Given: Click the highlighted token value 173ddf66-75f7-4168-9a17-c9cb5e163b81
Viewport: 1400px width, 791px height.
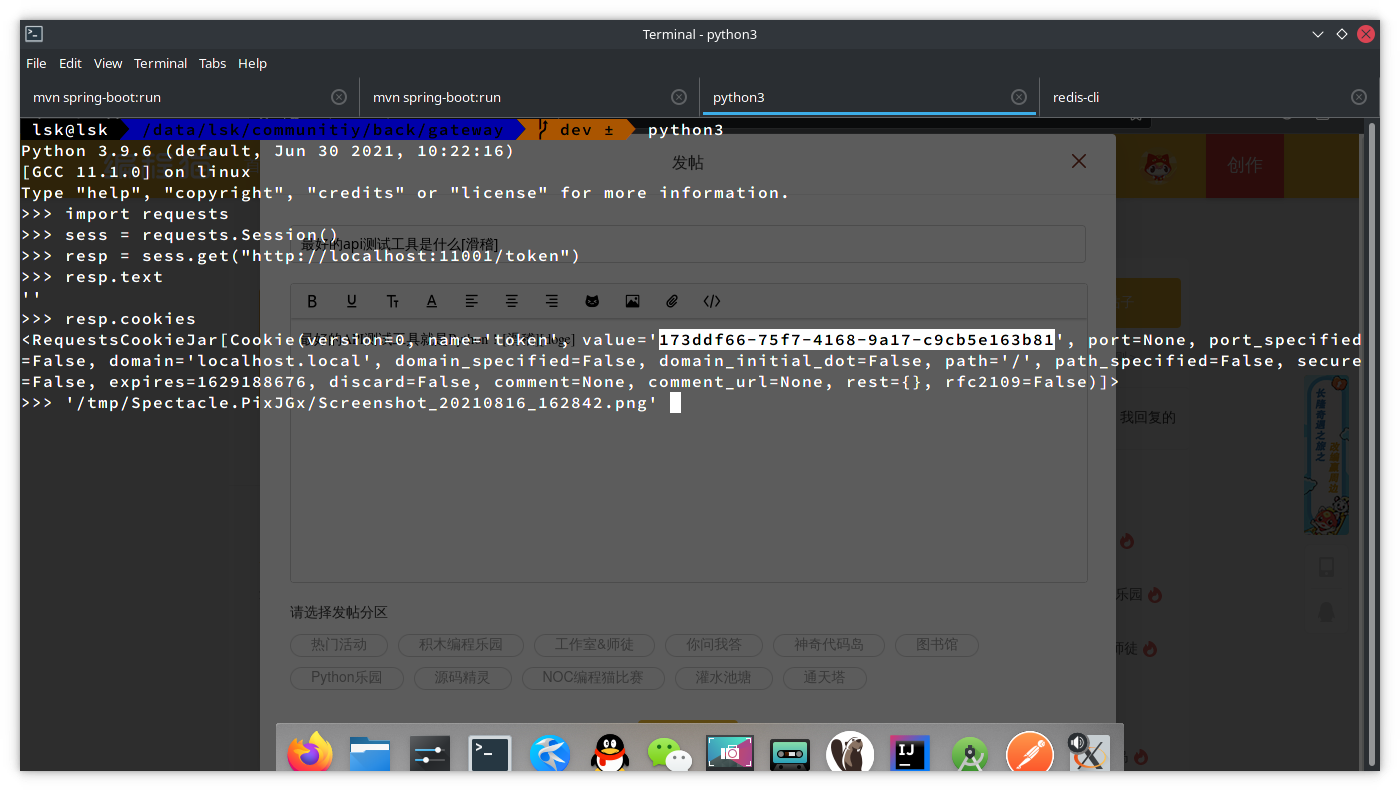Looking at the screenshot, I should click(x=856, y=340).
